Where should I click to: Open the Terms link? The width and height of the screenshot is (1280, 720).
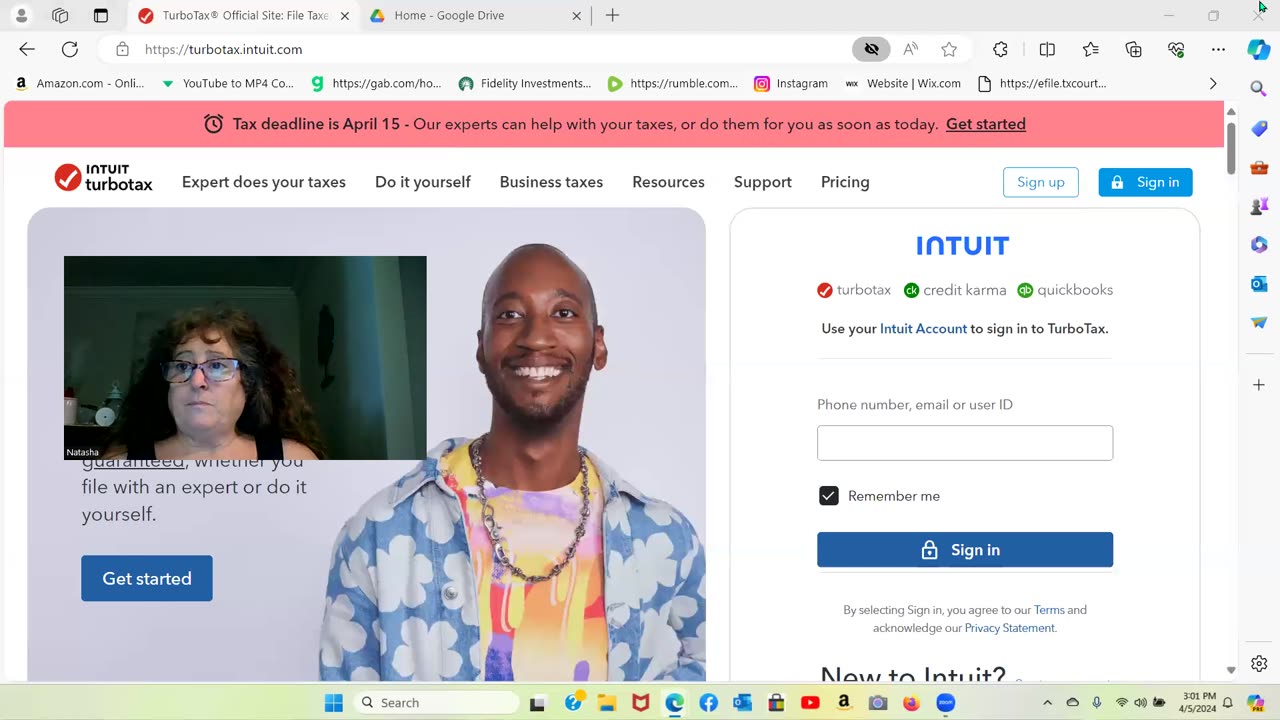click(x=1049, y=610)
